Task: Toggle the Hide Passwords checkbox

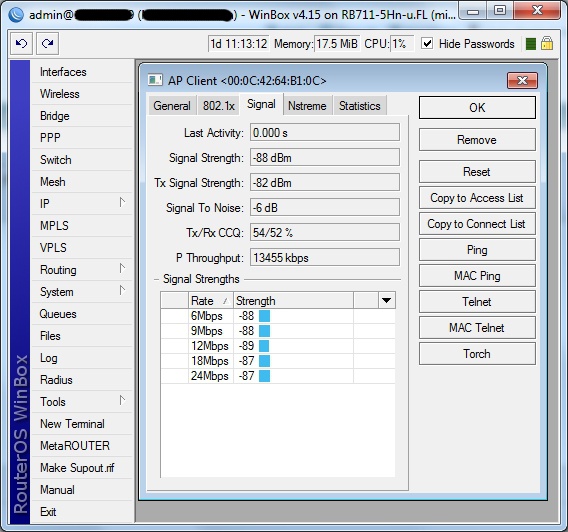Action: [x=427, y=44]
